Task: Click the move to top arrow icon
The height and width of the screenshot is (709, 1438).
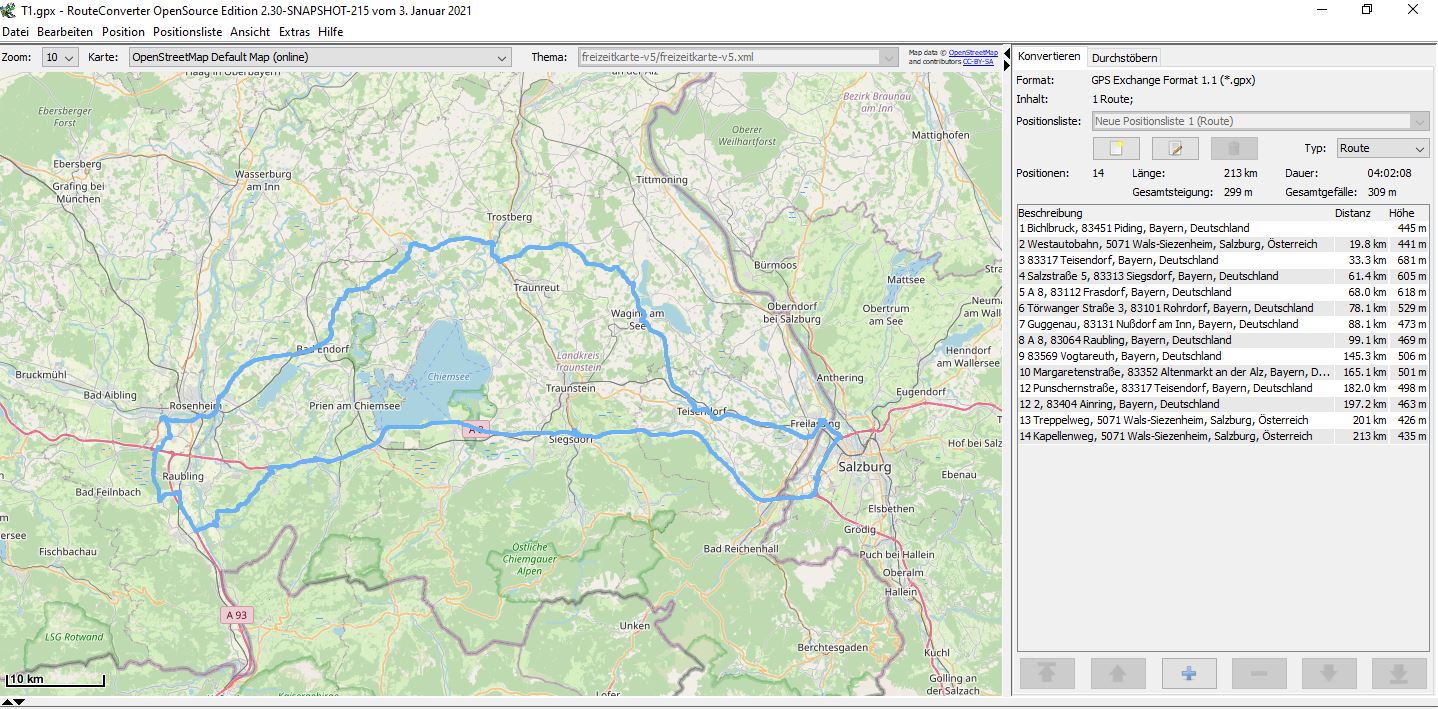Action: point(1047,673)
